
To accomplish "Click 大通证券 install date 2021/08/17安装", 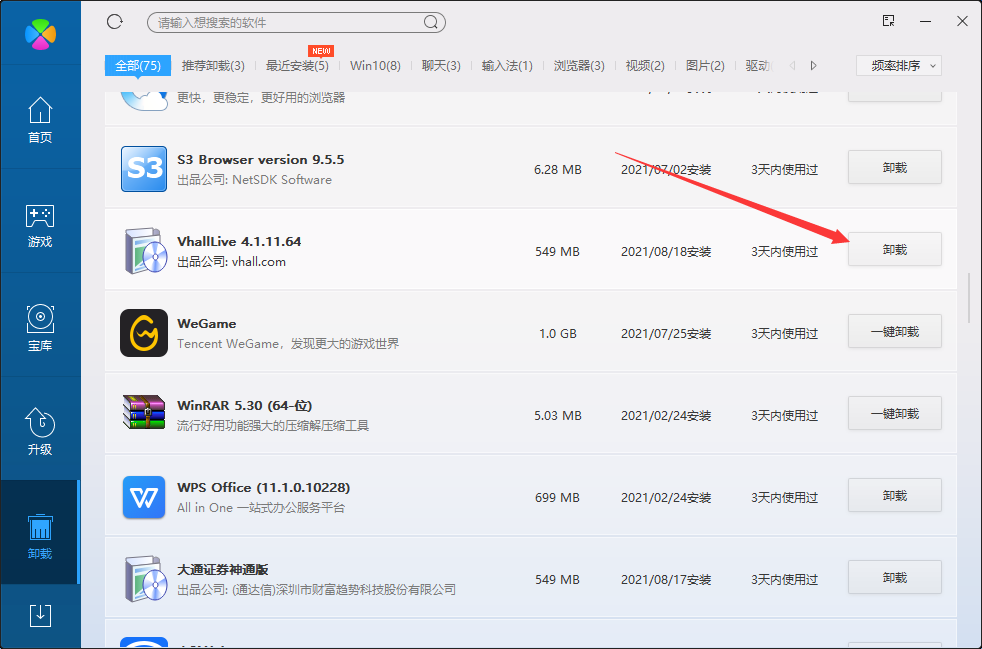I will [666, 580].
